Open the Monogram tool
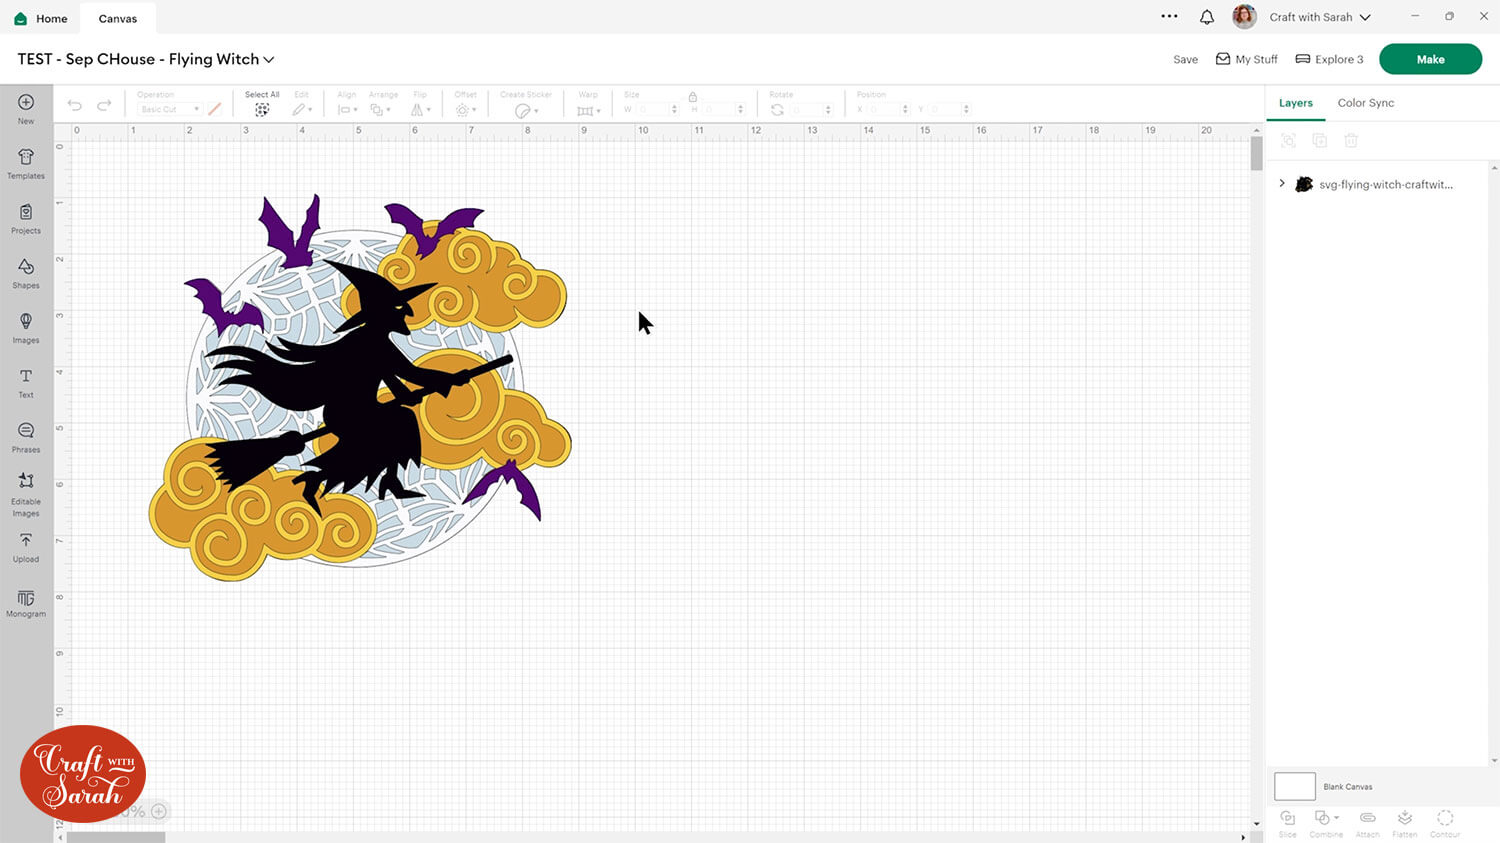Image resolution: width=1500 pixels, height=843 pixels. pyautogui.click(x=26, y=603)
